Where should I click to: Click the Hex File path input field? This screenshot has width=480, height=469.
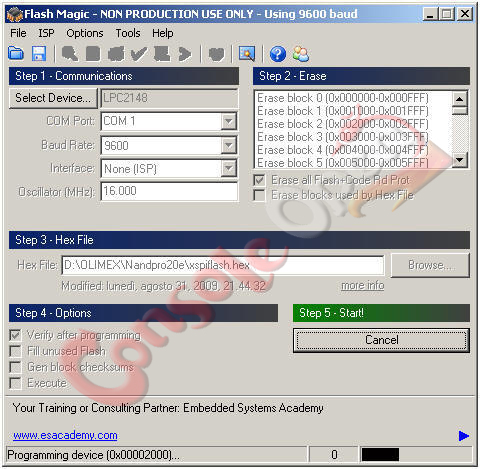pos(223,265)
